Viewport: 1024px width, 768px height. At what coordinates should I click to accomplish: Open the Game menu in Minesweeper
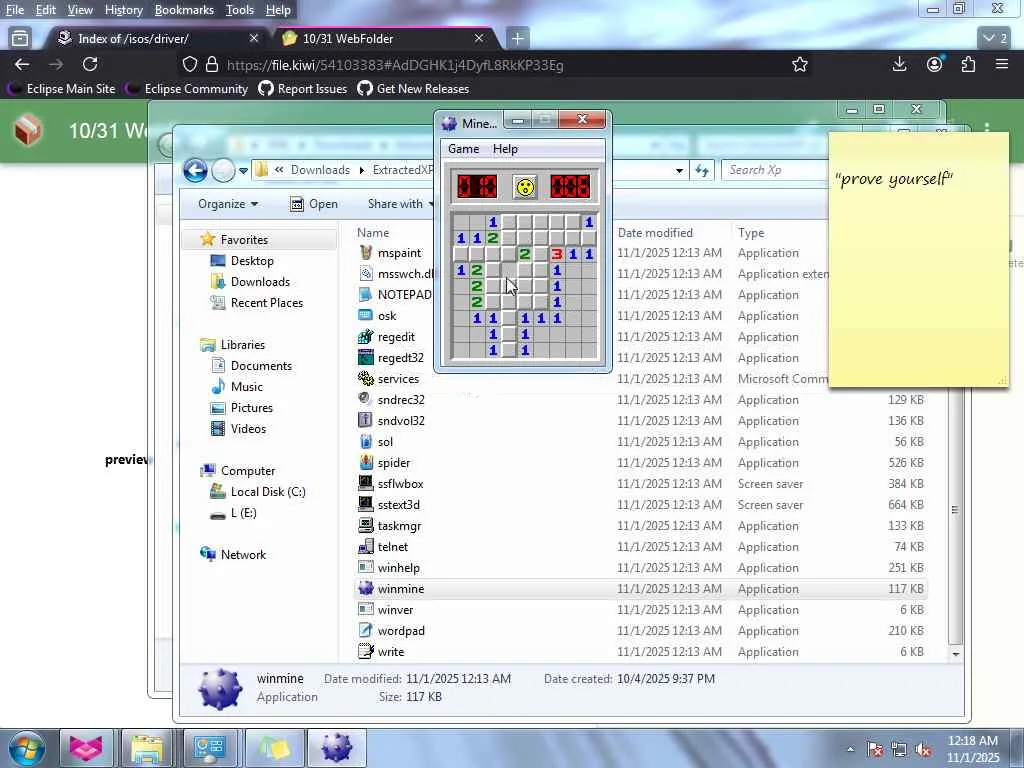(x=464, y=149)
